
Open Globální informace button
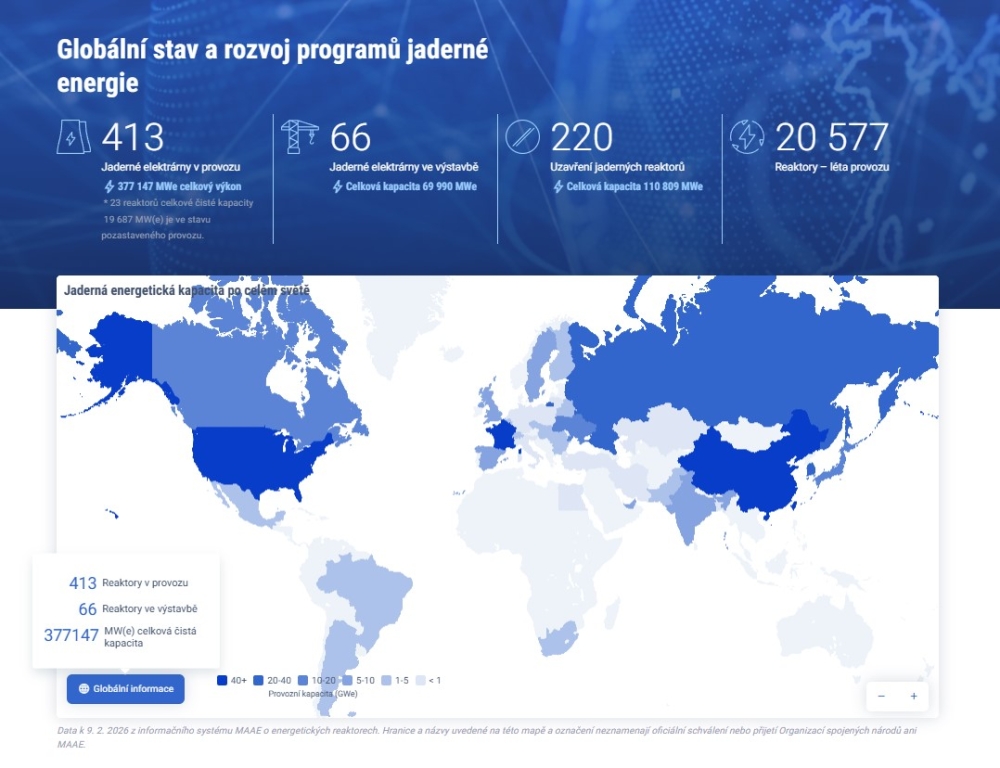tap(126, 689)
